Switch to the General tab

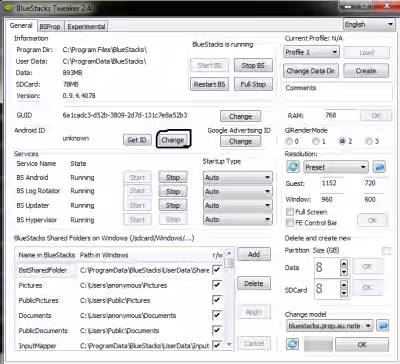(21, 25)
